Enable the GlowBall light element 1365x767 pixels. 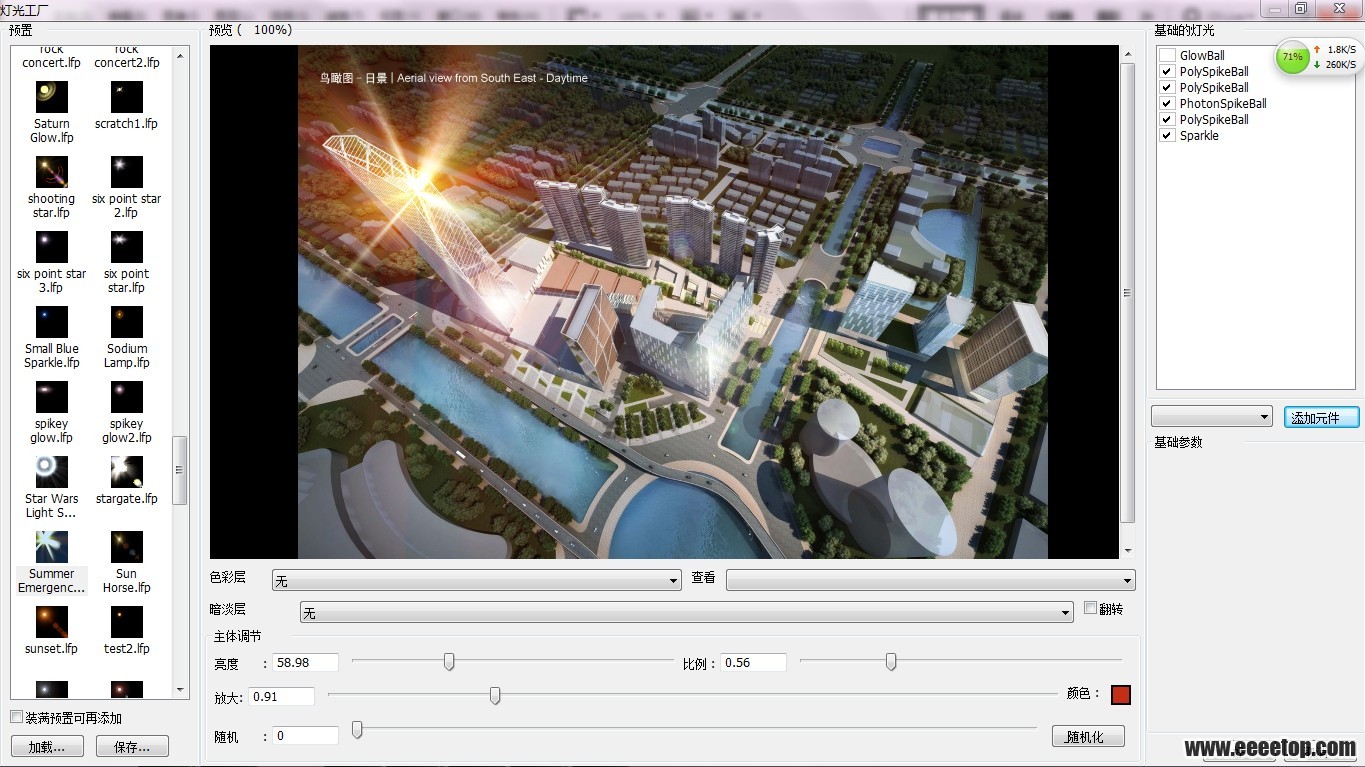[1167, 56]
